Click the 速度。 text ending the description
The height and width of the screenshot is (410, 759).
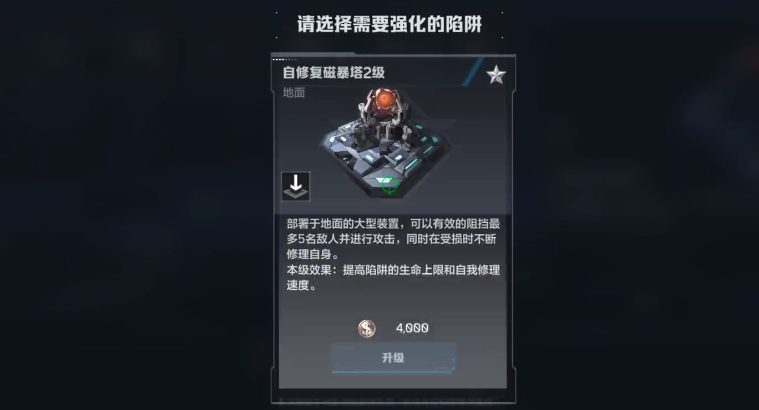point(302,285)
